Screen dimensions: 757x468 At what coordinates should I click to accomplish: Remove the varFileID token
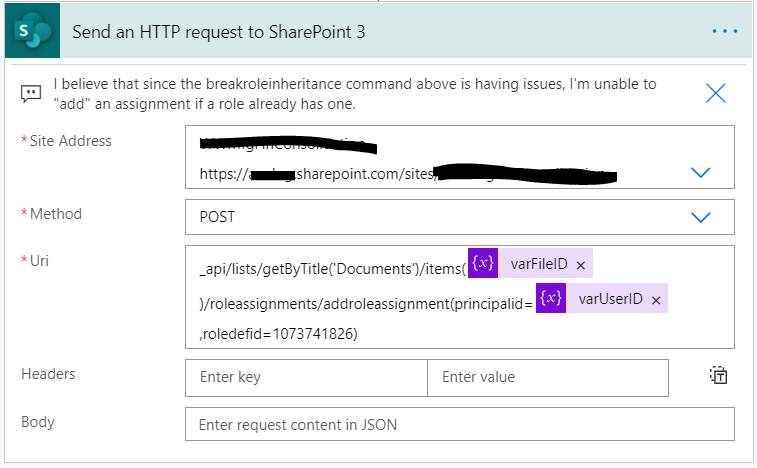click(581, 265)
